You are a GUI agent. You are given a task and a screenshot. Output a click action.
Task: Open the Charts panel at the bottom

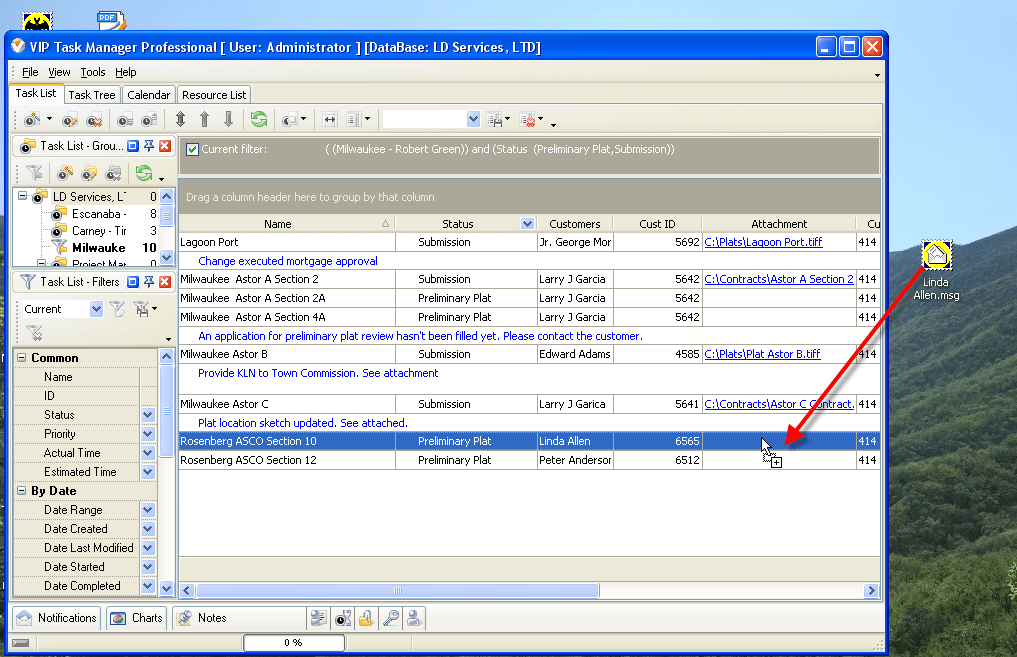pos(136,618)
